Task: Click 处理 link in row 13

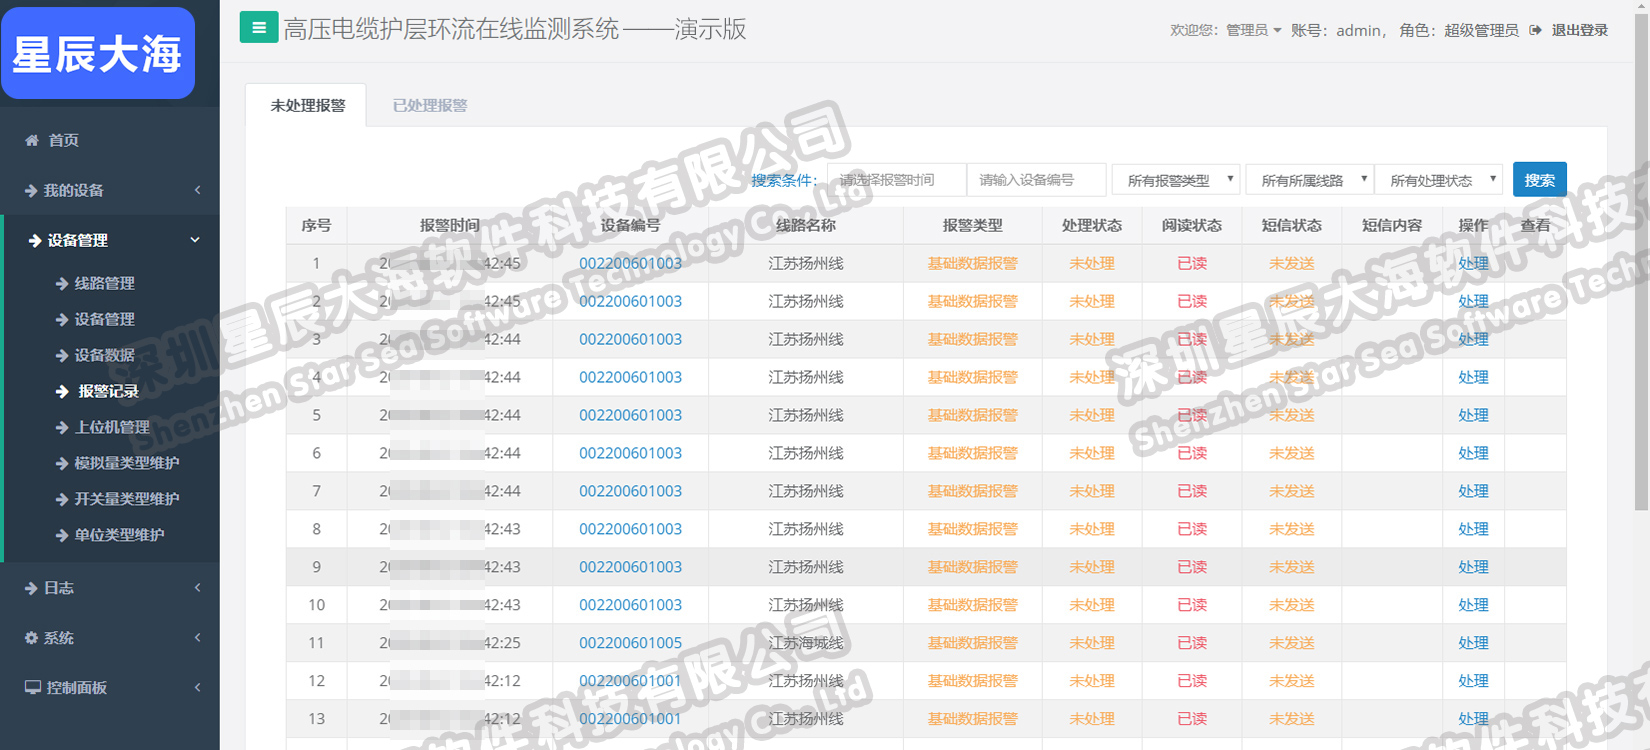Action: pos(1473,720)
